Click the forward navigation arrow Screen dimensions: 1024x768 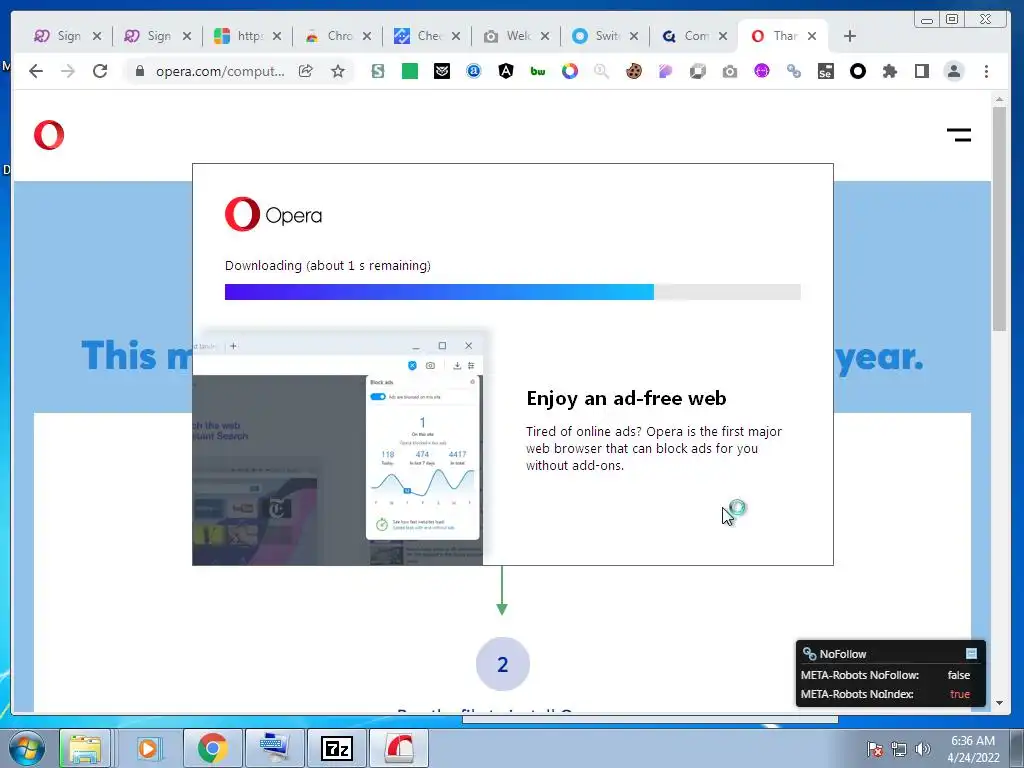point(68,71)
